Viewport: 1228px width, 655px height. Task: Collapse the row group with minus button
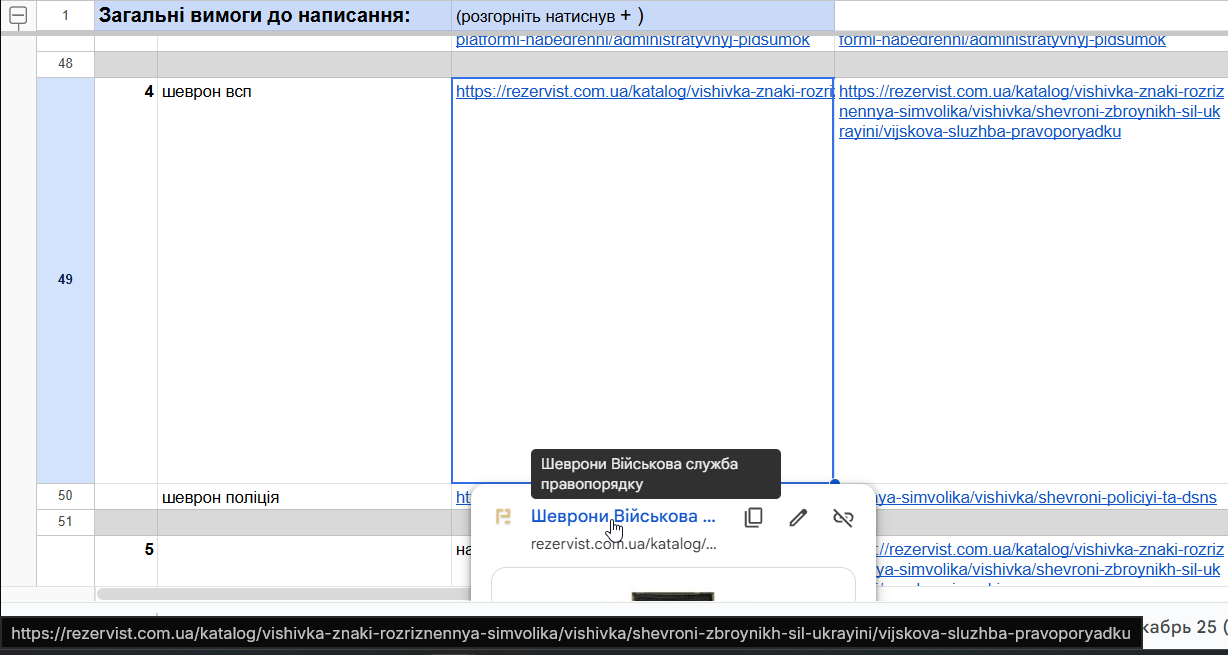[17, 15]
